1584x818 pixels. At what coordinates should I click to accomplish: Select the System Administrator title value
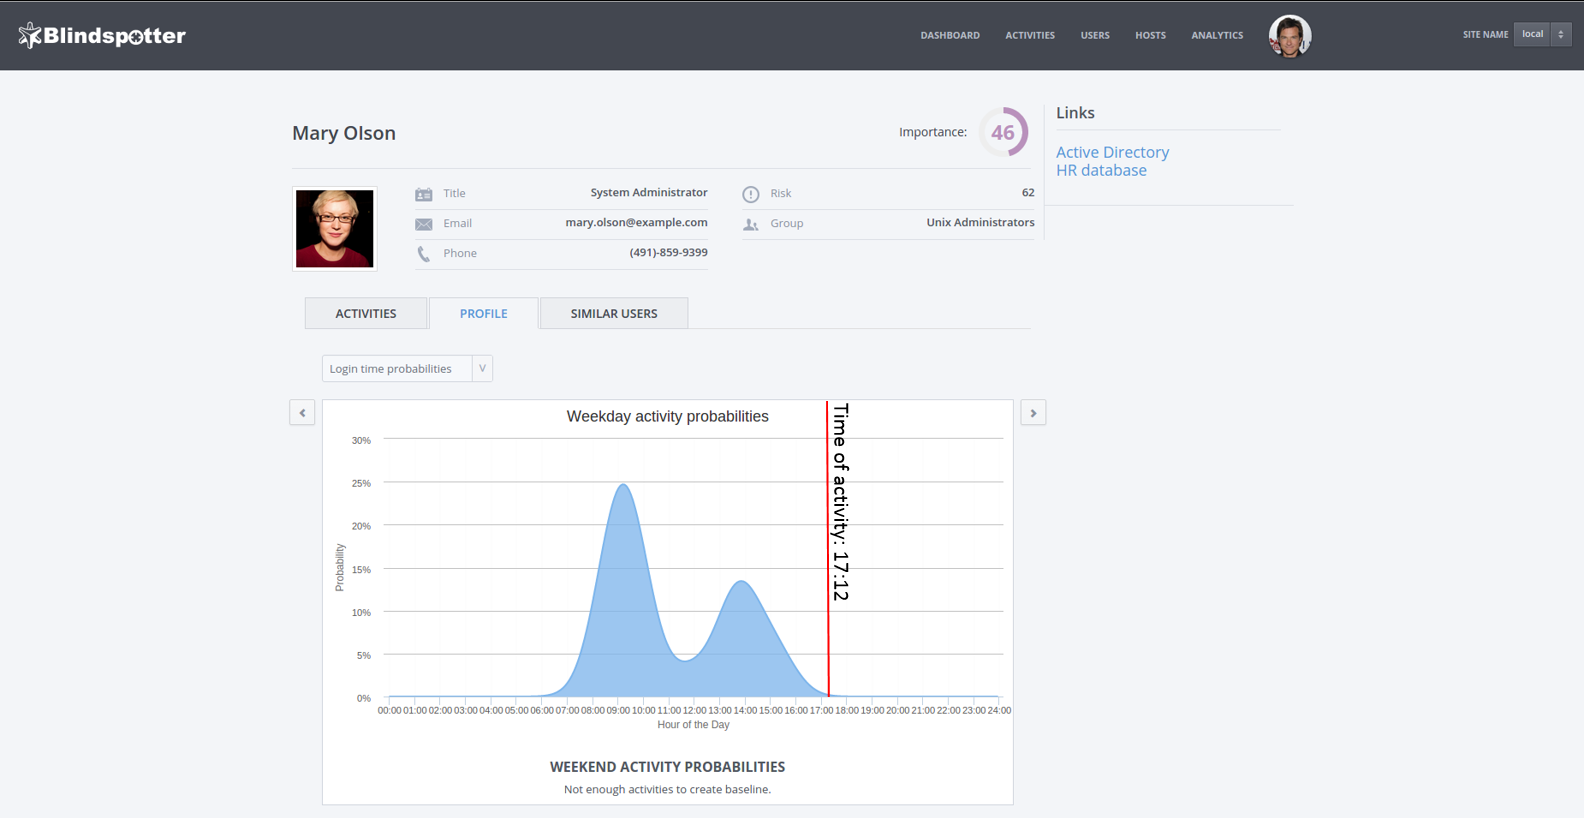tap(649, 192)
